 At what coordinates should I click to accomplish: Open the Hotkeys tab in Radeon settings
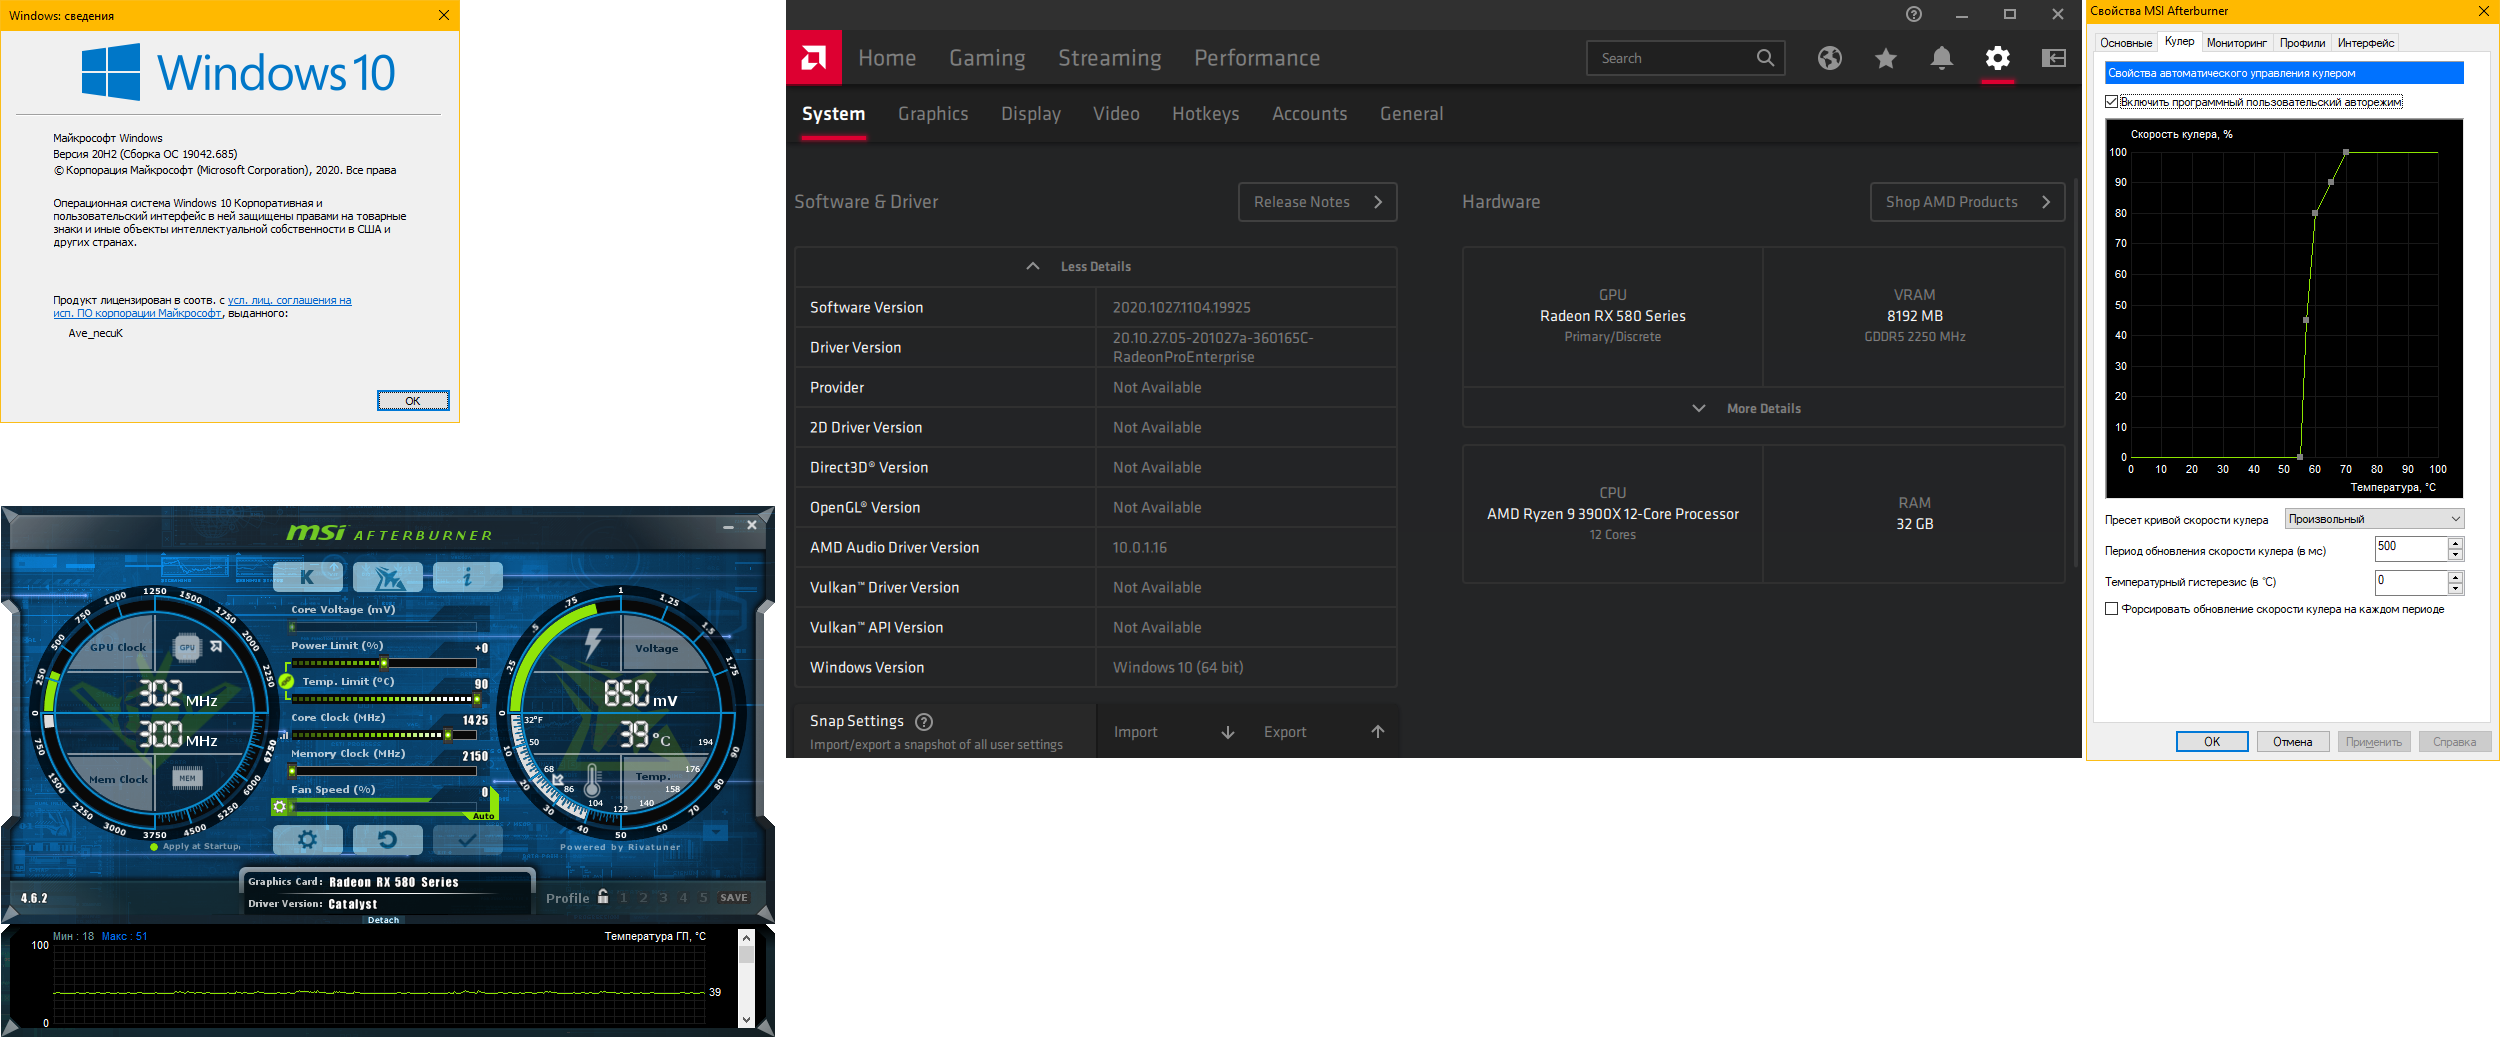1206,114
